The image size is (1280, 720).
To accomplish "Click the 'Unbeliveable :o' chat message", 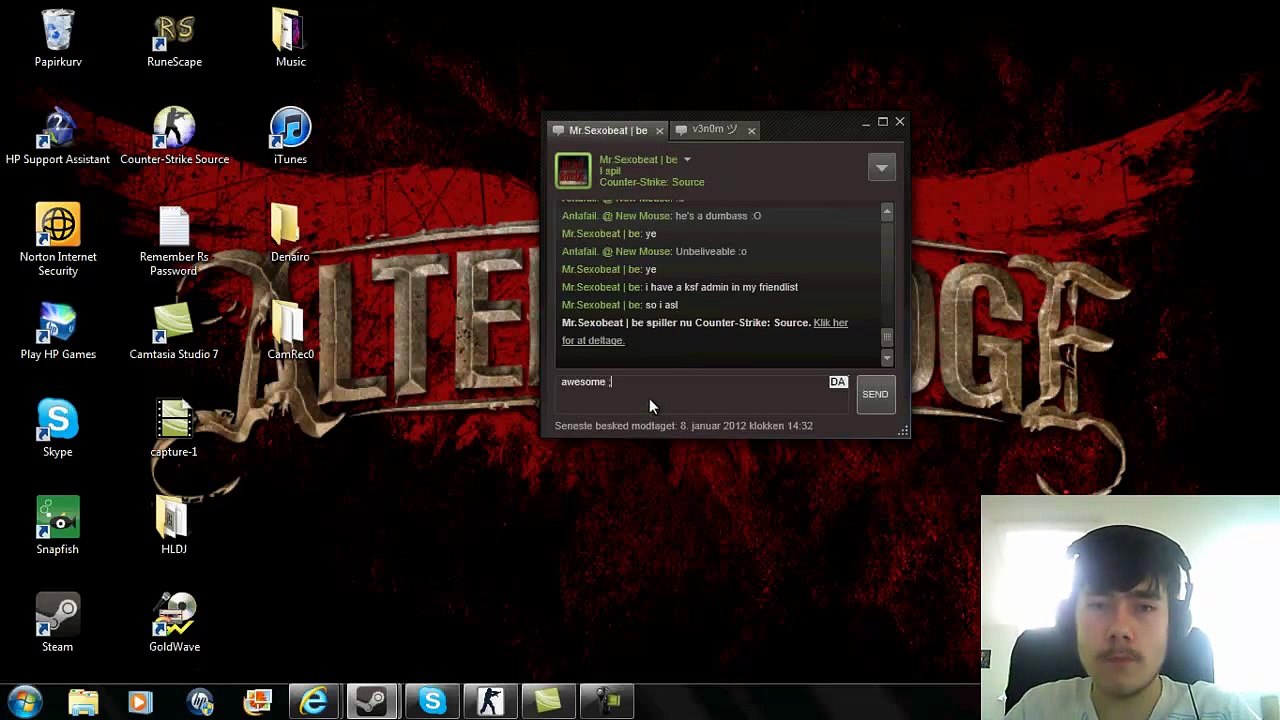I will (711, 251).
